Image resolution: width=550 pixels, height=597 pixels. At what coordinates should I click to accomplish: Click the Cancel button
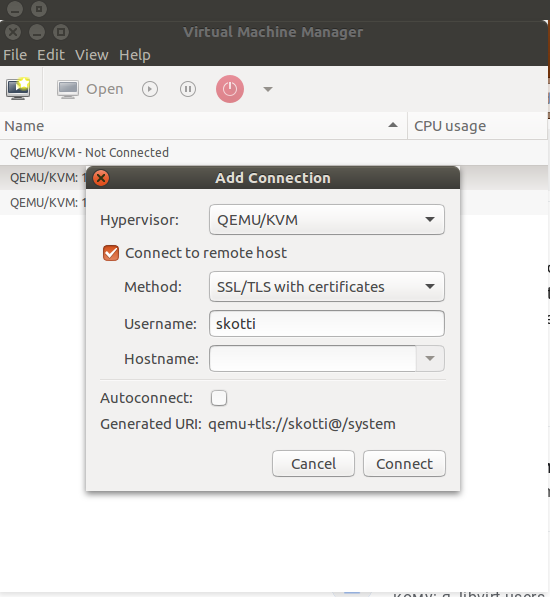coord(313,464)
